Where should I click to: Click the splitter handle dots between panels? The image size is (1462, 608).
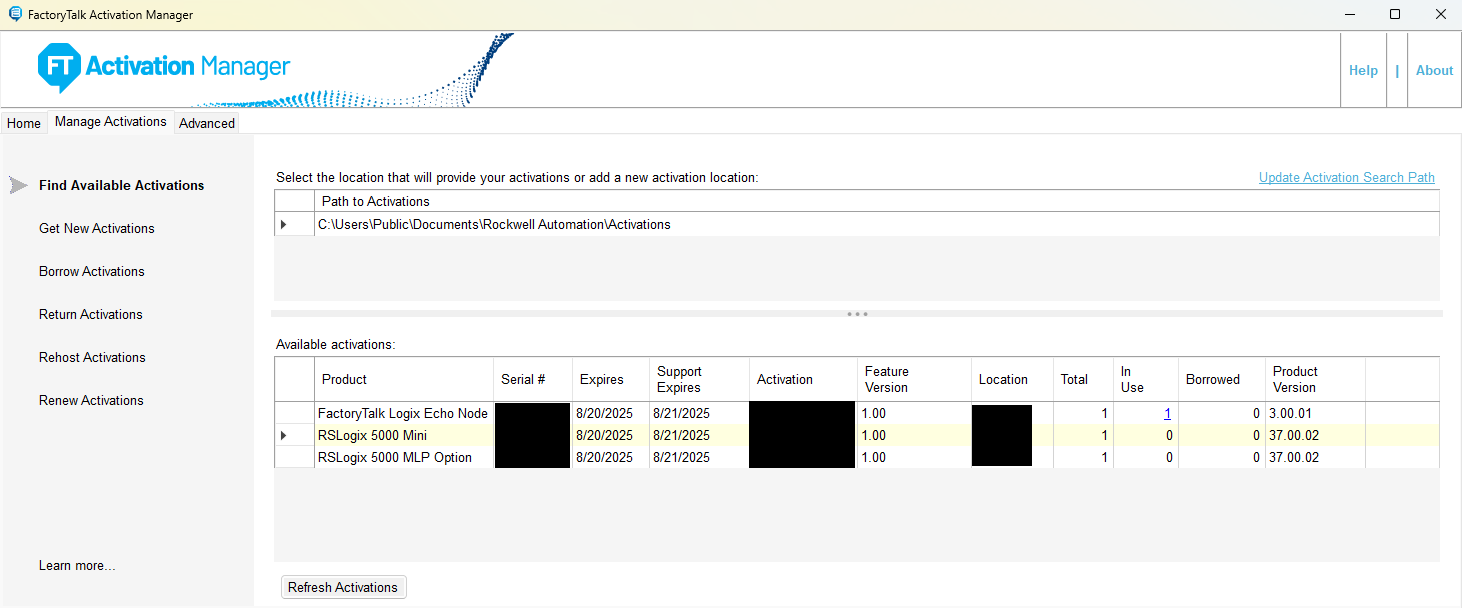click(x=857, y=314)
